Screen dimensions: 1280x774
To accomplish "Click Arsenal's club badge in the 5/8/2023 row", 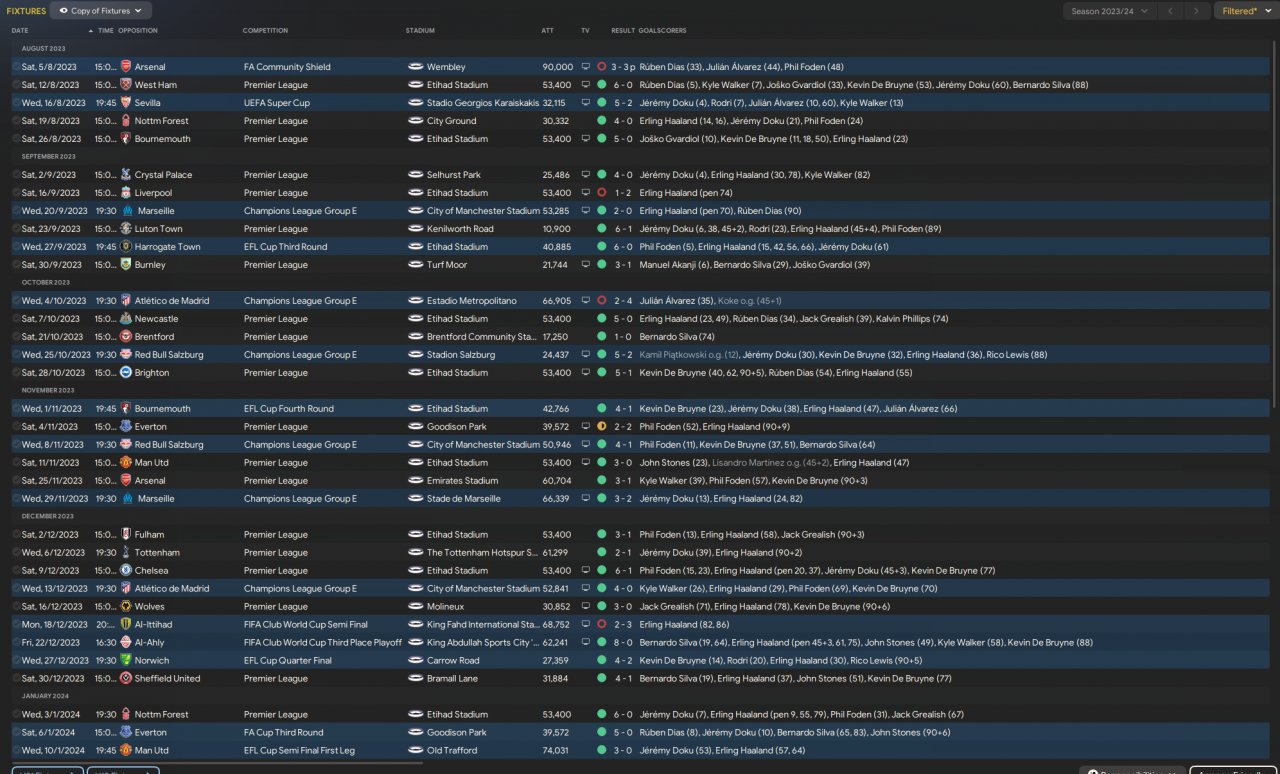I will click(x=126, y=67).
